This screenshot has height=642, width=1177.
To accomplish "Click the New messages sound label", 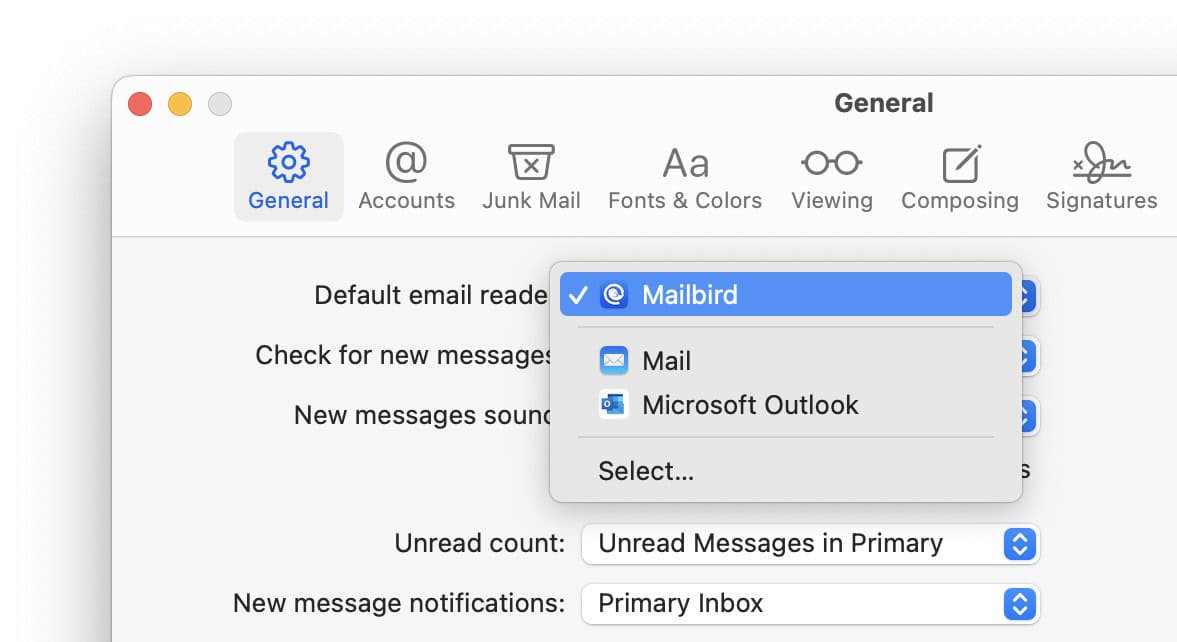I will (423, 414).
